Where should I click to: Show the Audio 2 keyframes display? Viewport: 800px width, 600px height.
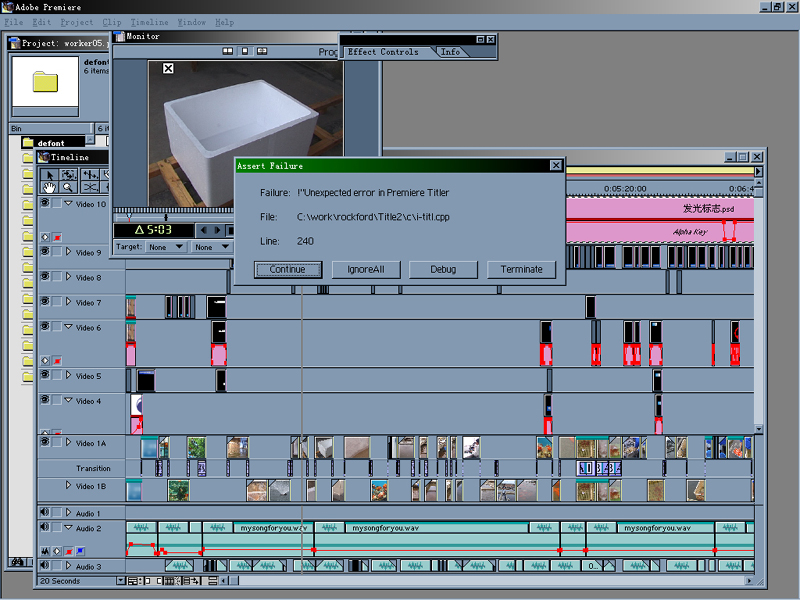[57, 551]
